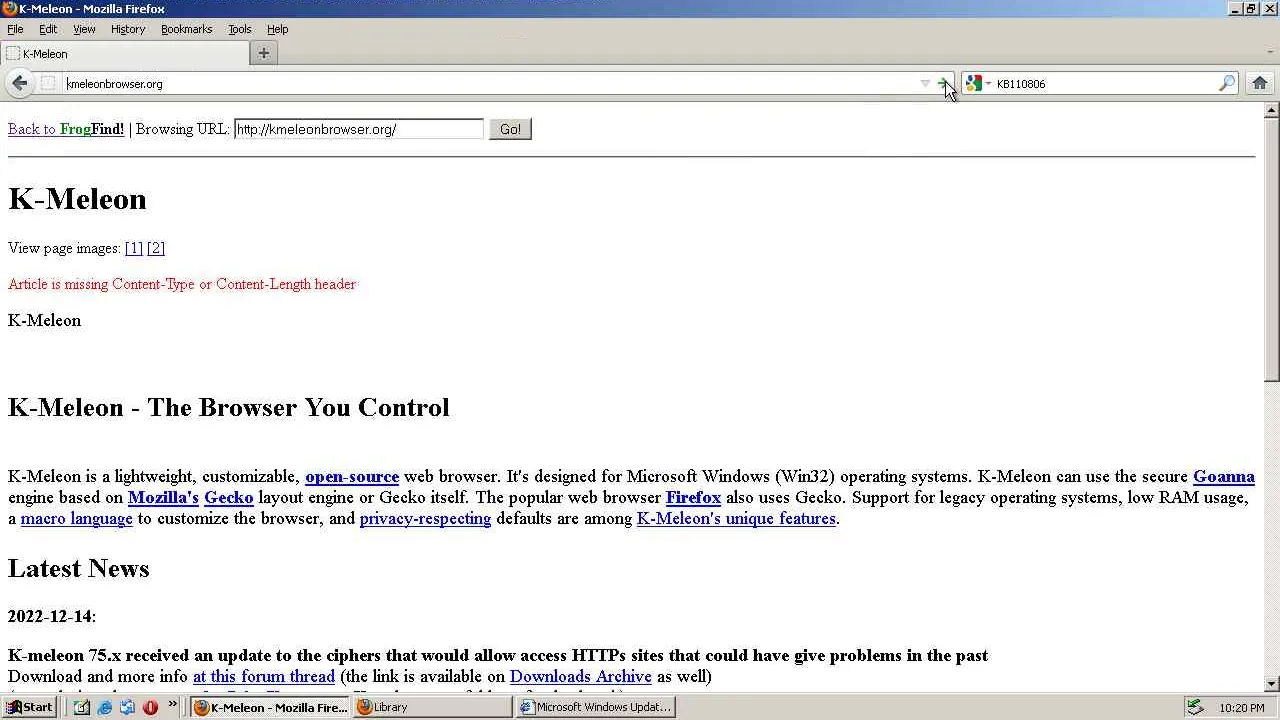Launch Internet Explorer from quick launch
1280x720 pixels.
(x=104, y=707)
